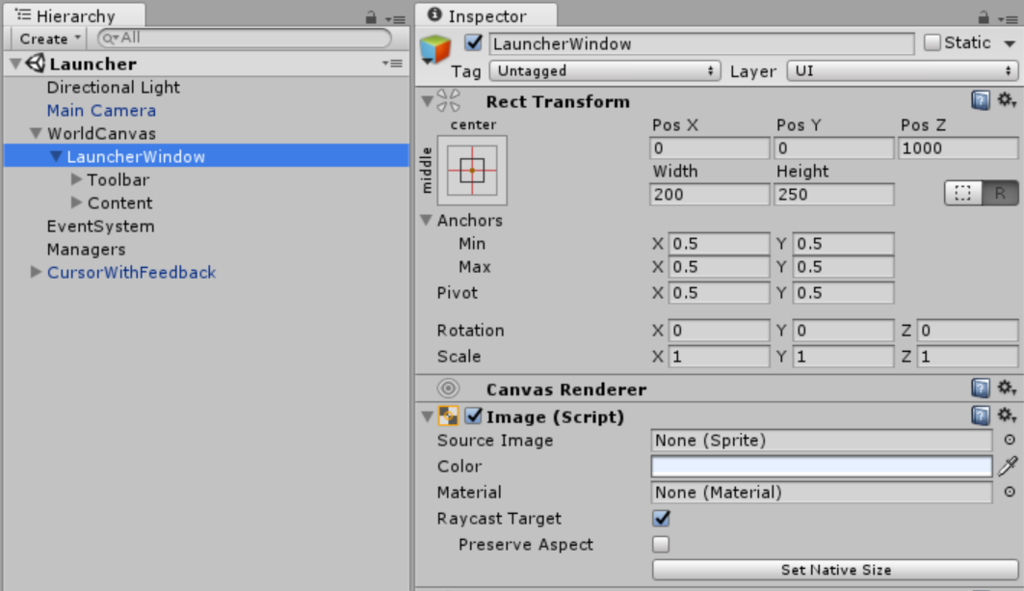Select EventSystem in hierarchy
Image resolution: width=1024 pixels, height=591 pixels.
click(101, 226)
